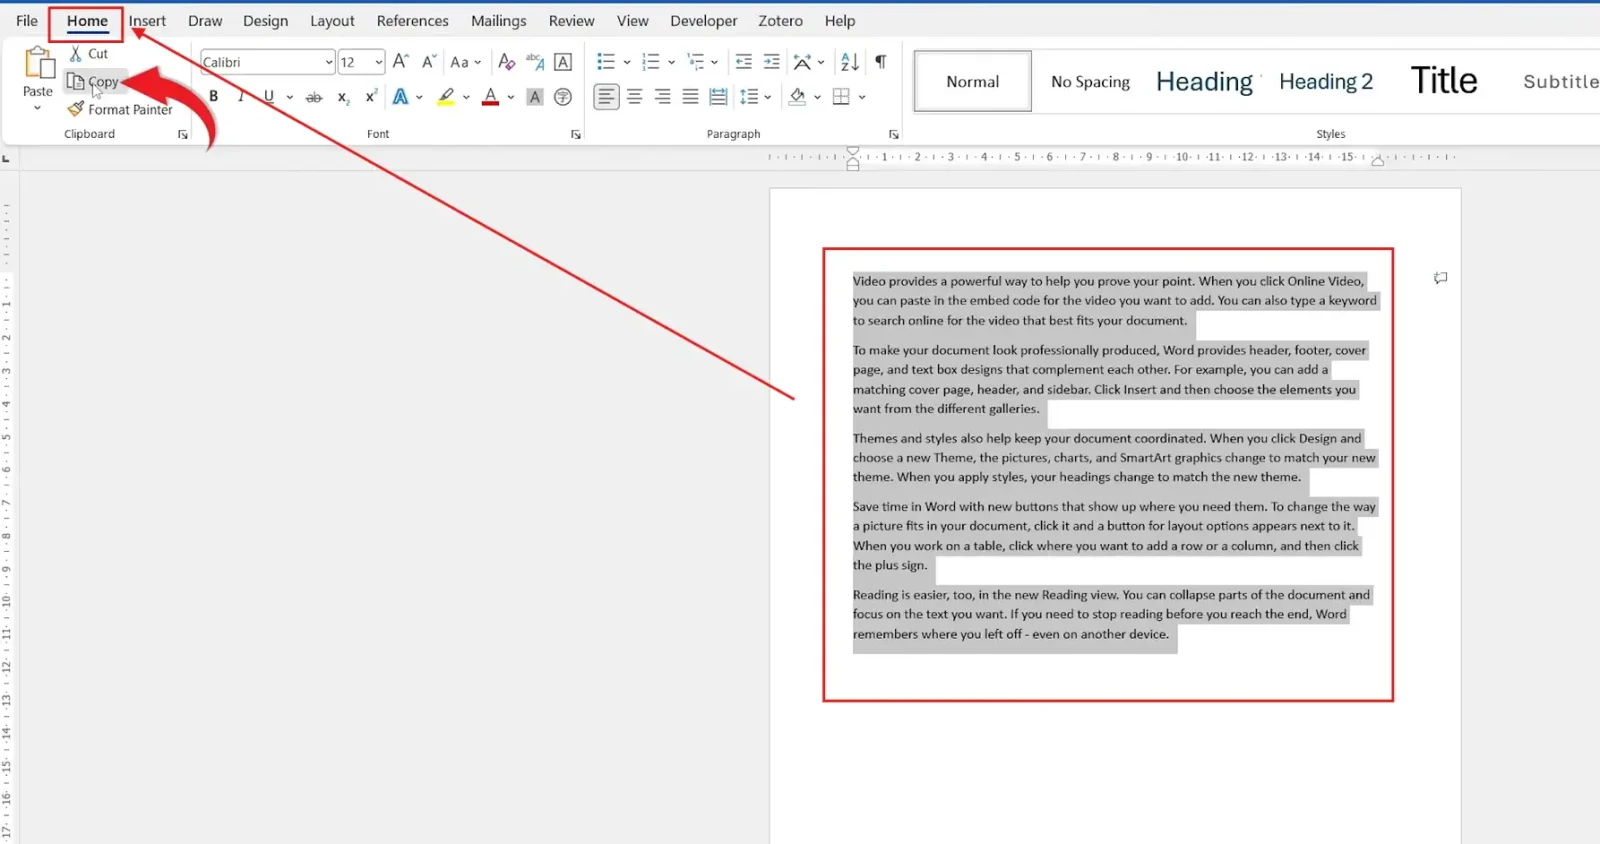Switch to the References tab

[412, 21]
